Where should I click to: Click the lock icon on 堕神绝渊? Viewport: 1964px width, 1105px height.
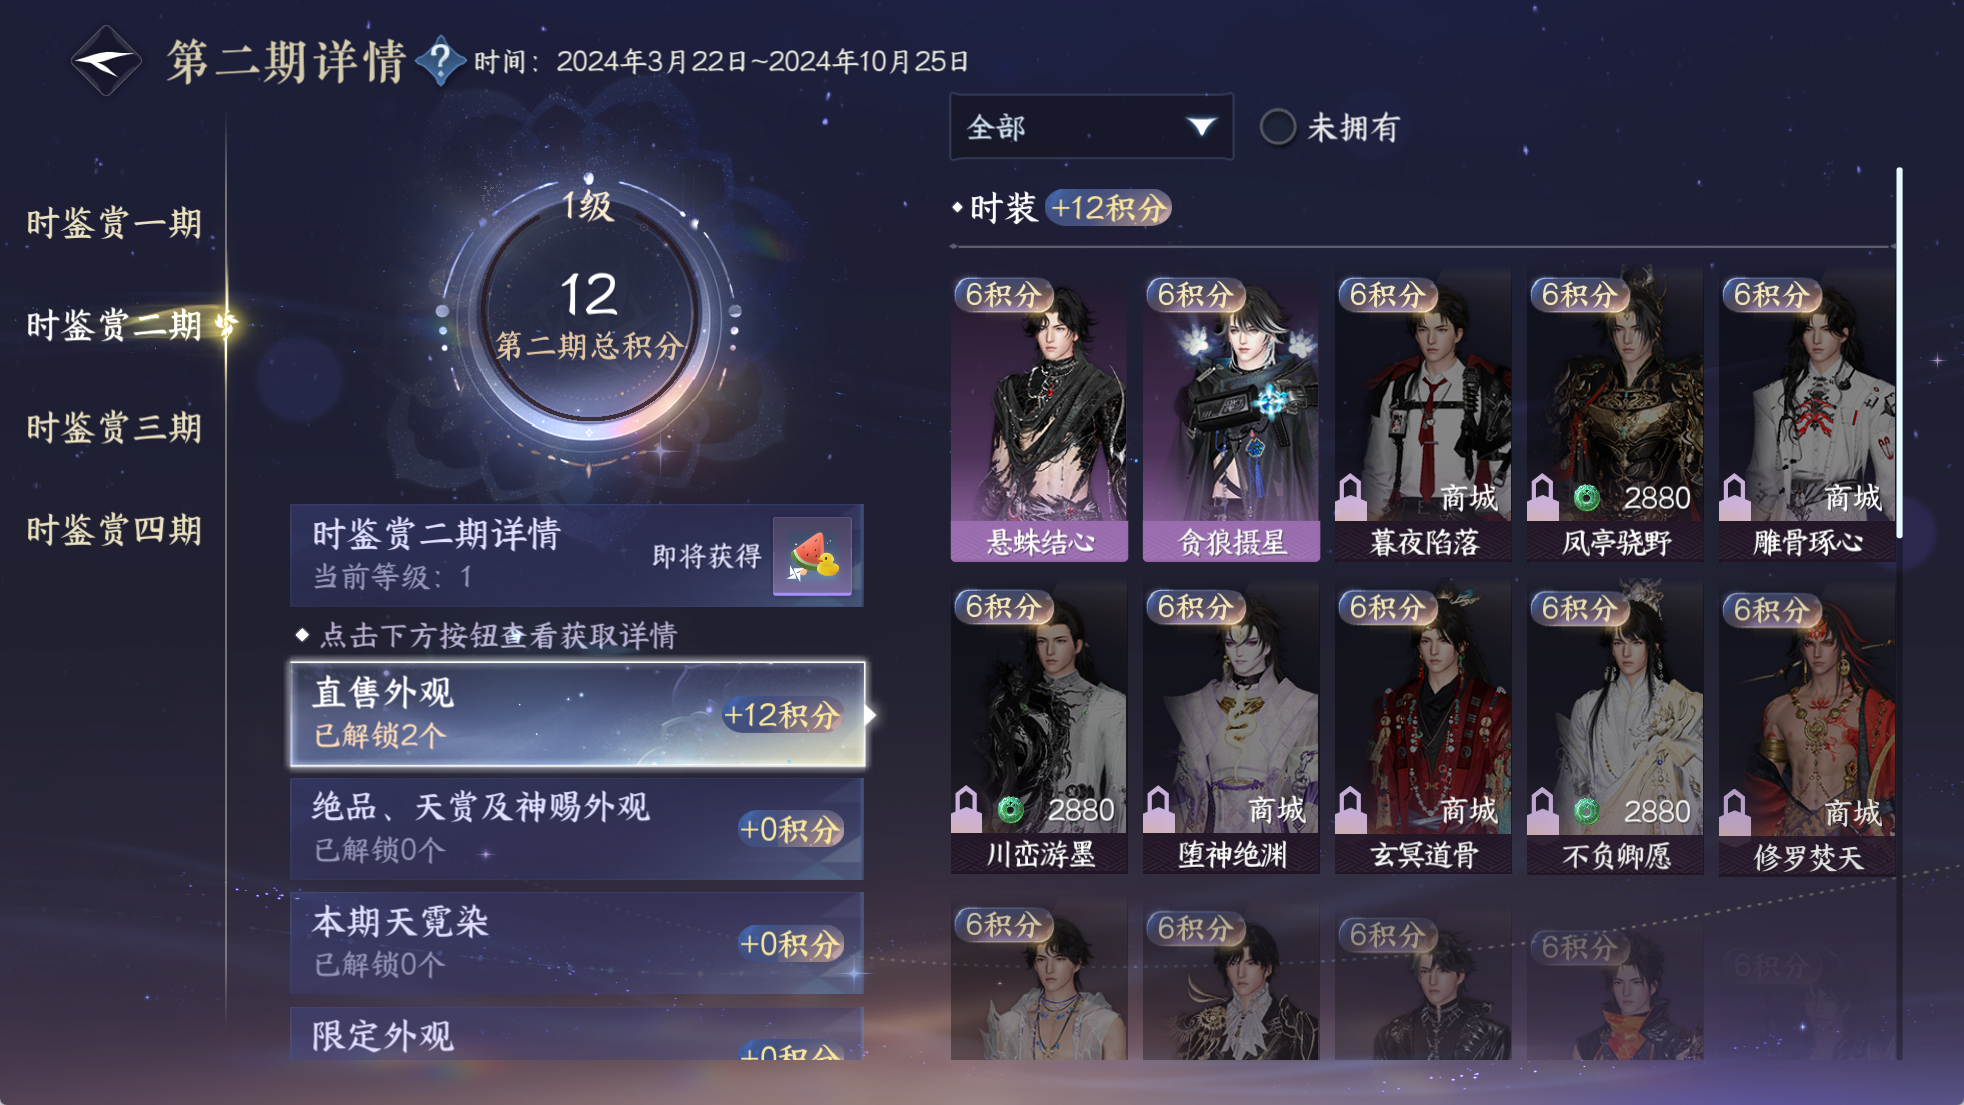1159,809
